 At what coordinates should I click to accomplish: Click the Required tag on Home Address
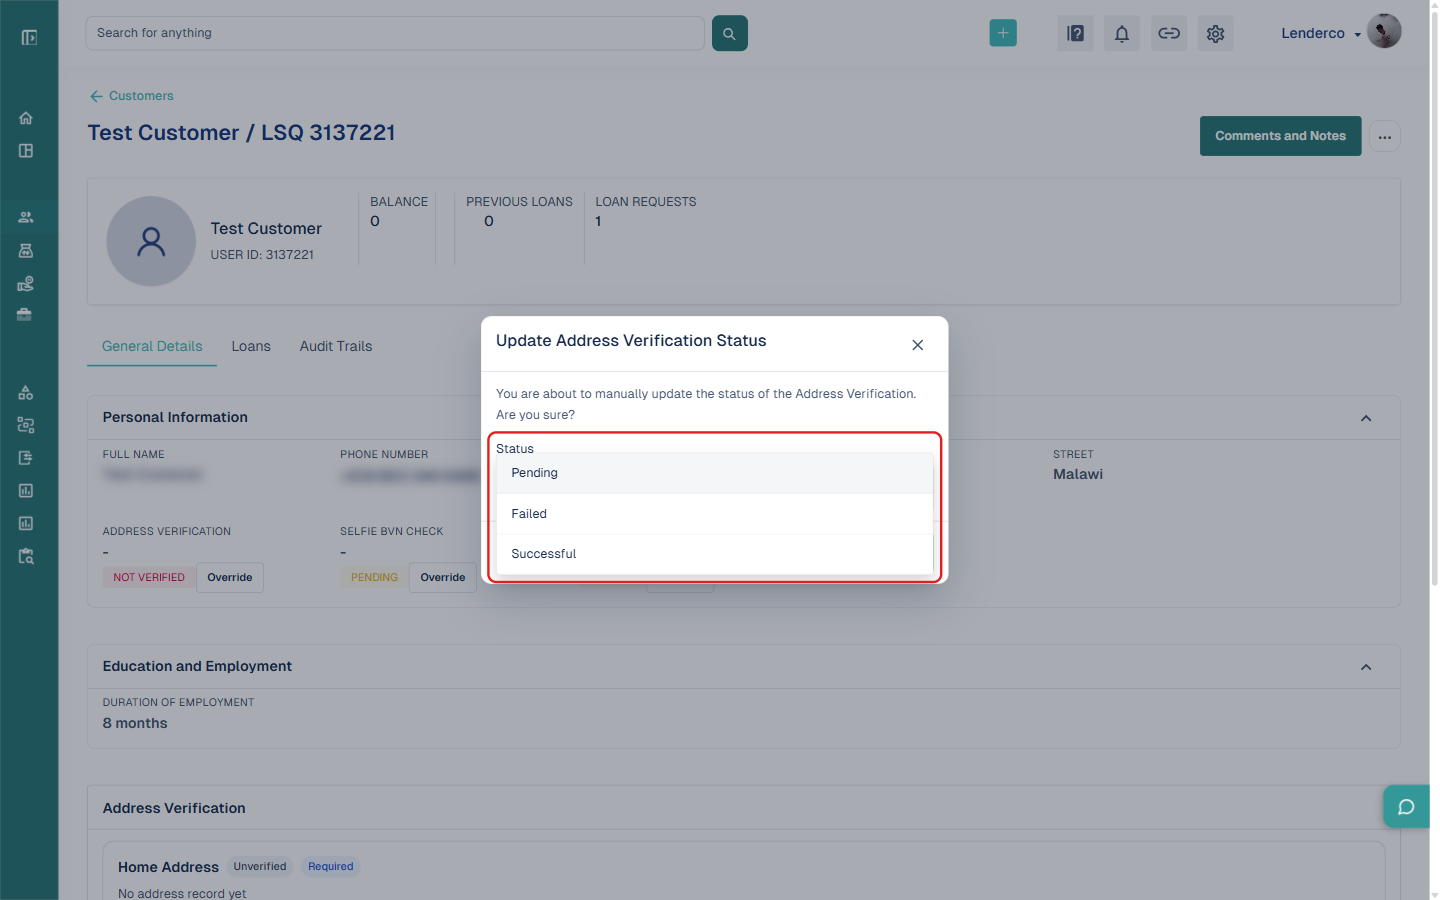(331, 867)
